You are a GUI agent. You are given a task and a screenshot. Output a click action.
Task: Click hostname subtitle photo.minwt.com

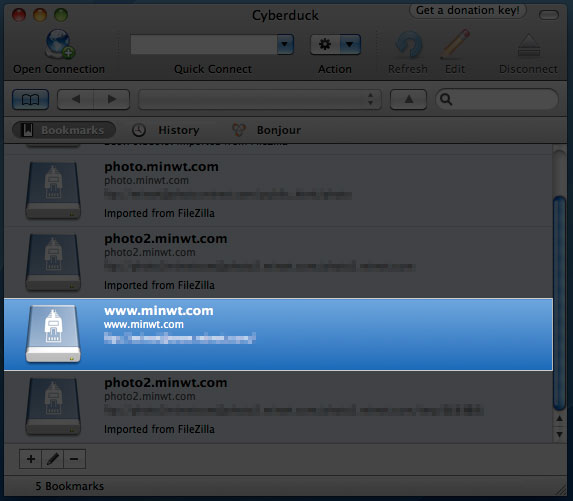146,181
